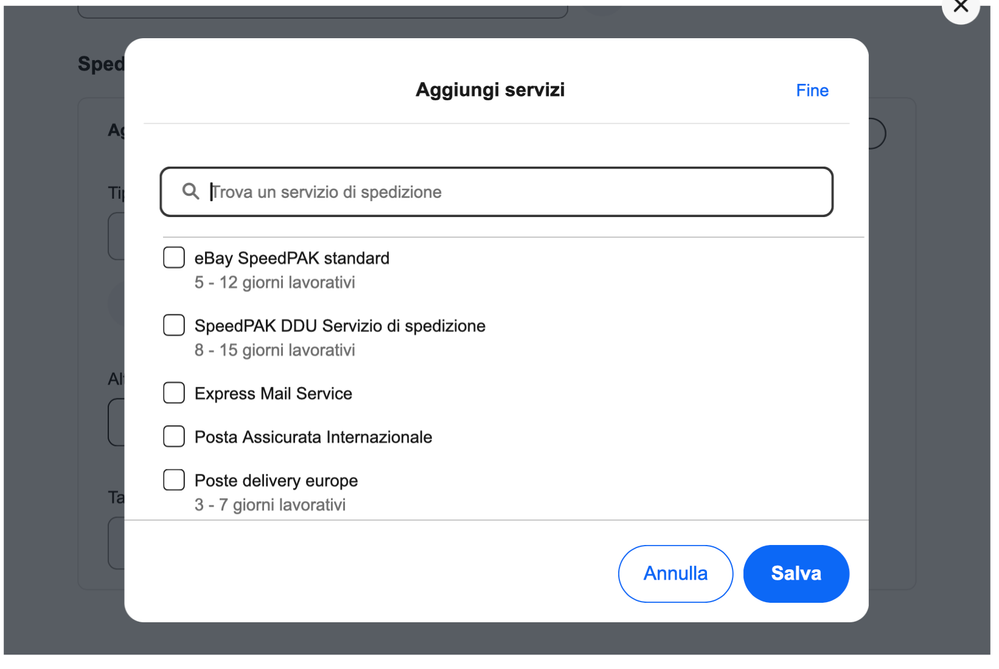Viewport: 999px width, 669px height.
Task: Close the dialog with the X icon
Action: [960, 8]
